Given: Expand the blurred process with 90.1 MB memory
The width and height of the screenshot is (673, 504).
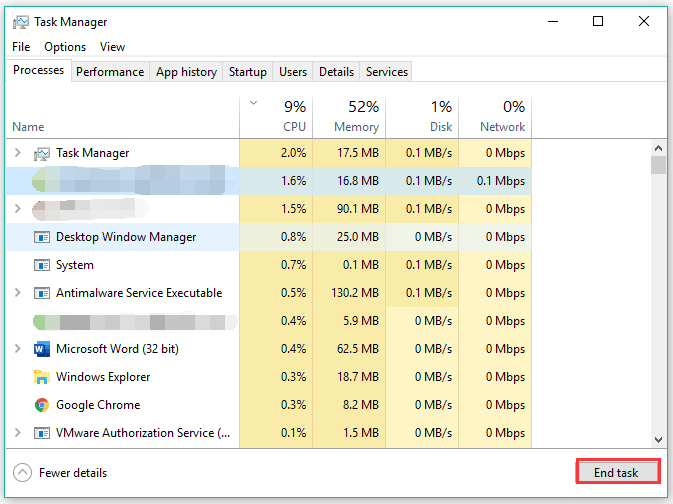Looking at the screenshot, I should [18, 209].
